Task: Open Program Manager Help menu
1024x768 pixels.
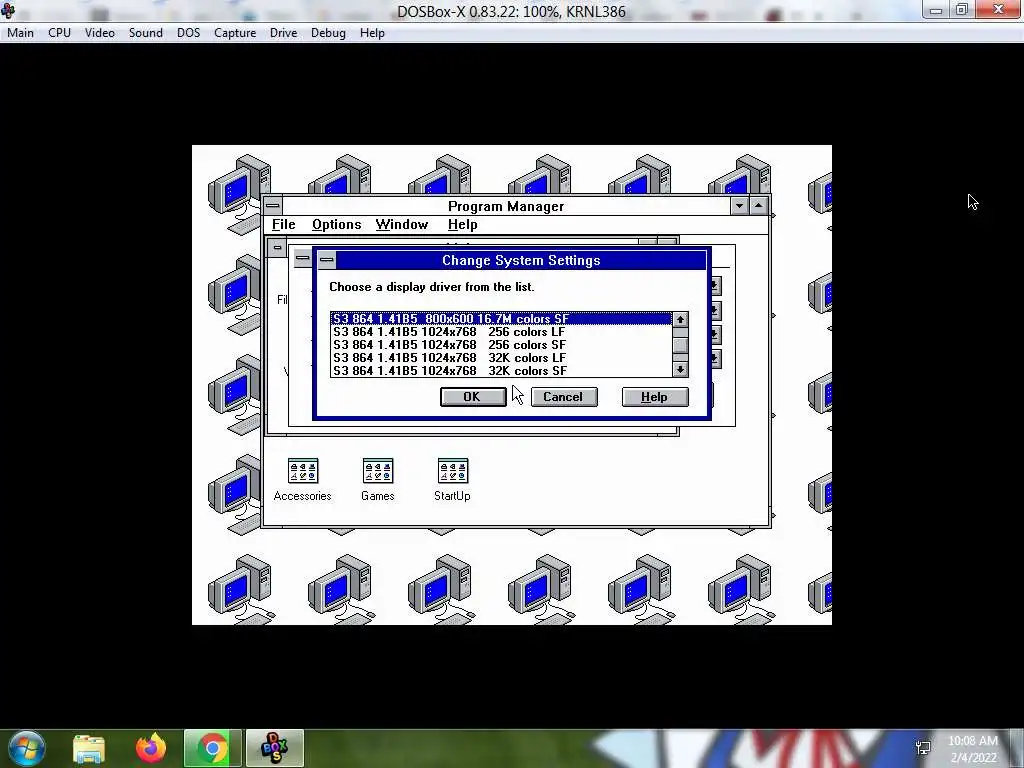Action: coord(462,225)
